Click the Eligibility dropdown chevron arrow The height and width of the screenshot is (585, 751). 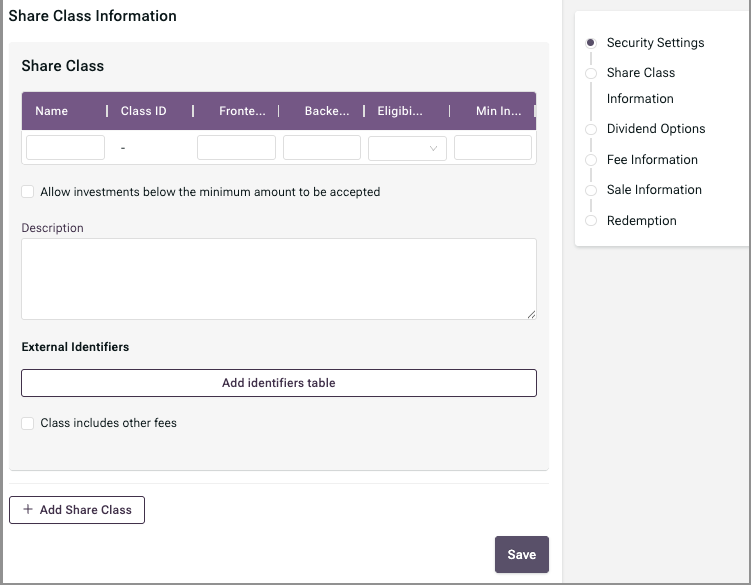[x=433, y=149]
